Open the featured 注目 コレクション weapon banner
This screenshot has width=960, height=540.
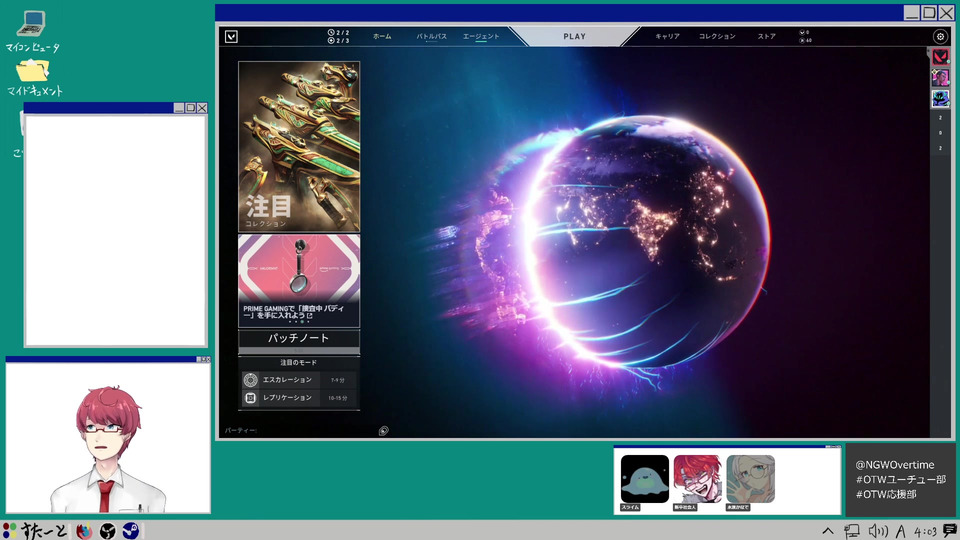[x=299, y=147]
